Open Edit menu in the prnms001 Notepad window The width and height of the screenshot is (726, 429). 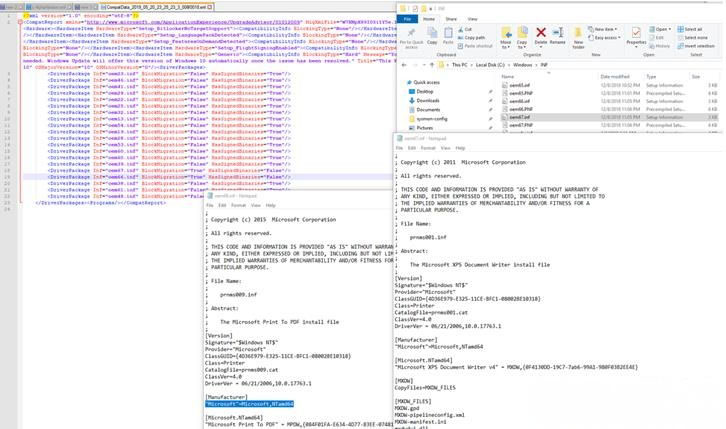tap(412, 148)
